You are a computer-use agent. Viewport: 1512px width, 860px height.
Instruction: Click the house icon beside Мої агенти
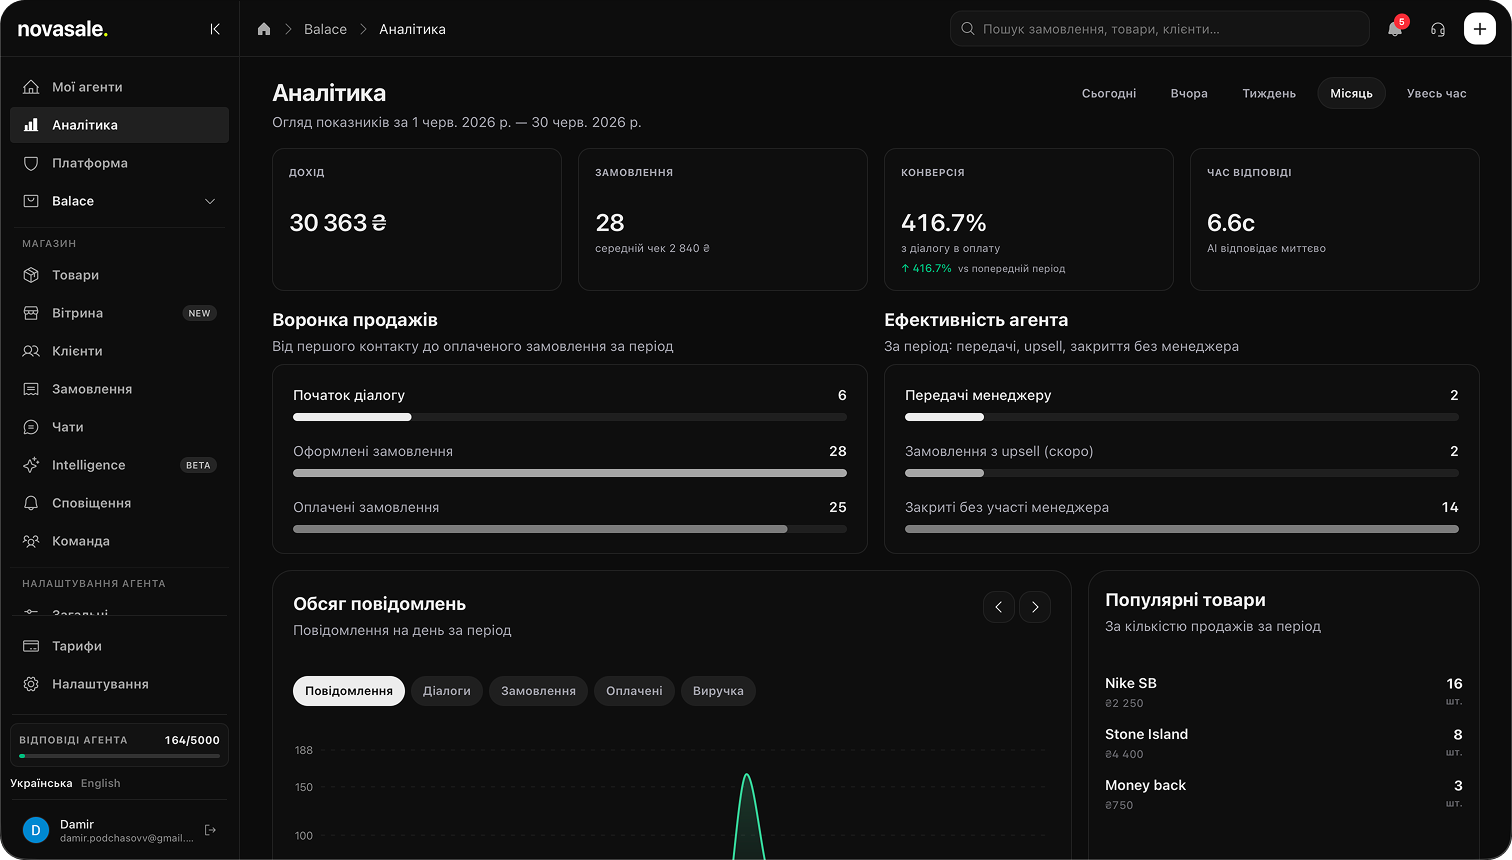31,87
